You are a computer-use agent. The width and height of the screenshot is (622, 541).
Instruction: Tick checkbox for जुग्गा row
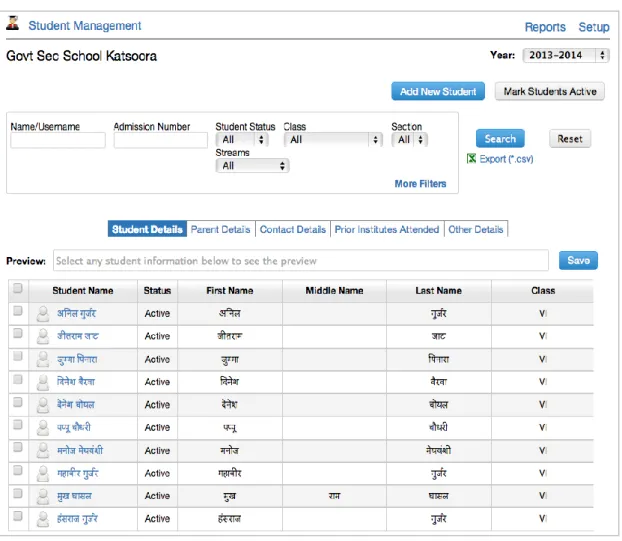(x=17, y=357)
